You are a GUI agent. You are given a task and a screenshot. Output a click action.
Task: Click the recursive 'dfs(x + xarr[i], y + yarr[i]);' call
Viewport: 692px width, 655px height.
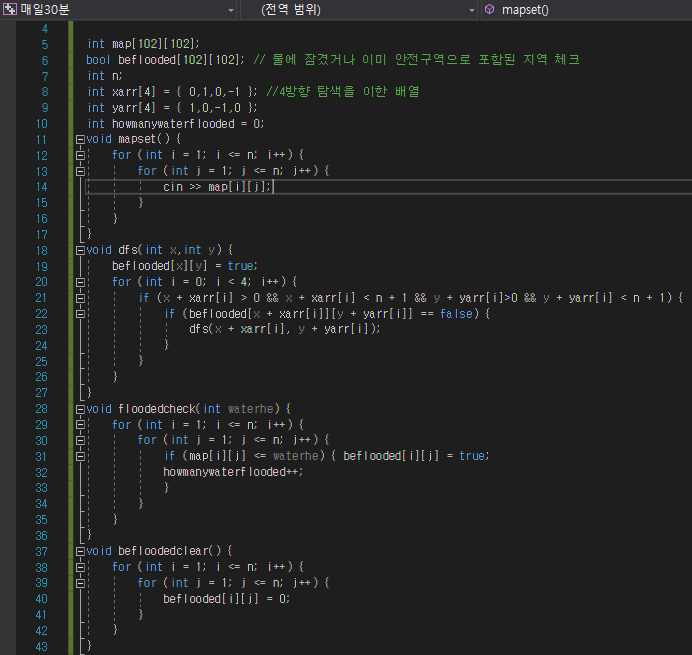pyautogui.click(x=285, y=329)
